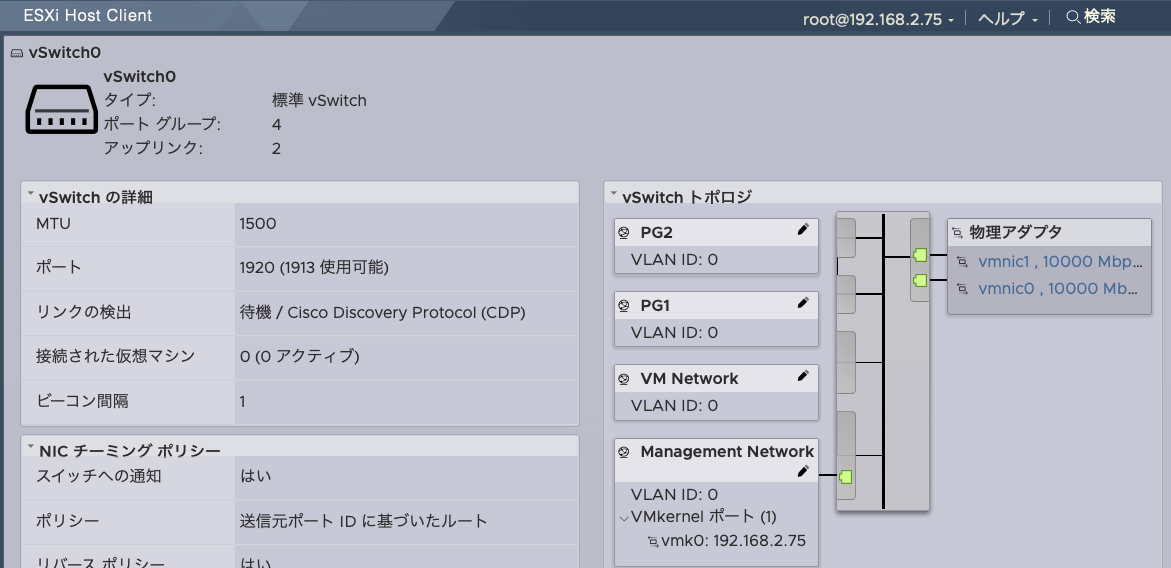Open vmnic0 physical adapter link
1171x568 pixels.
click(x=1057, y=289)
